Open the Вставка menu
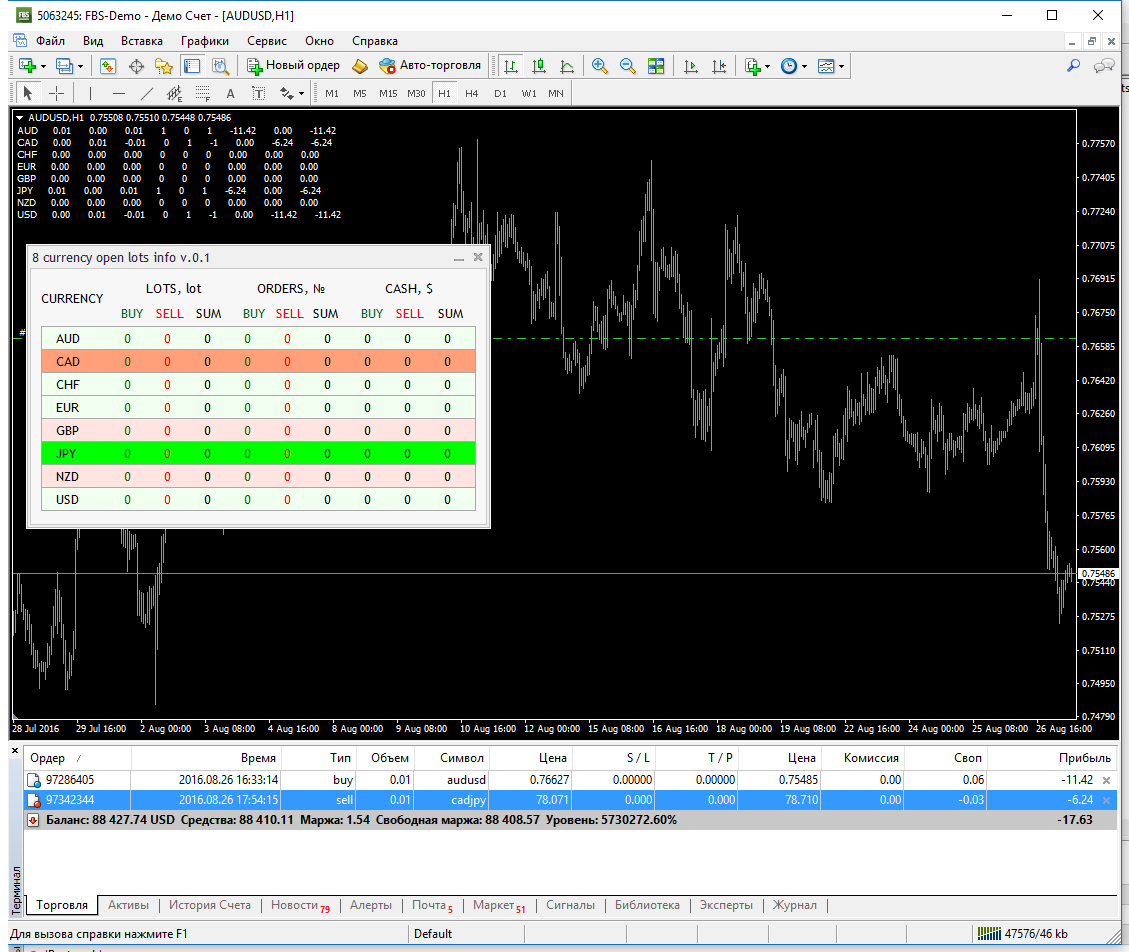 pos(142,41)
